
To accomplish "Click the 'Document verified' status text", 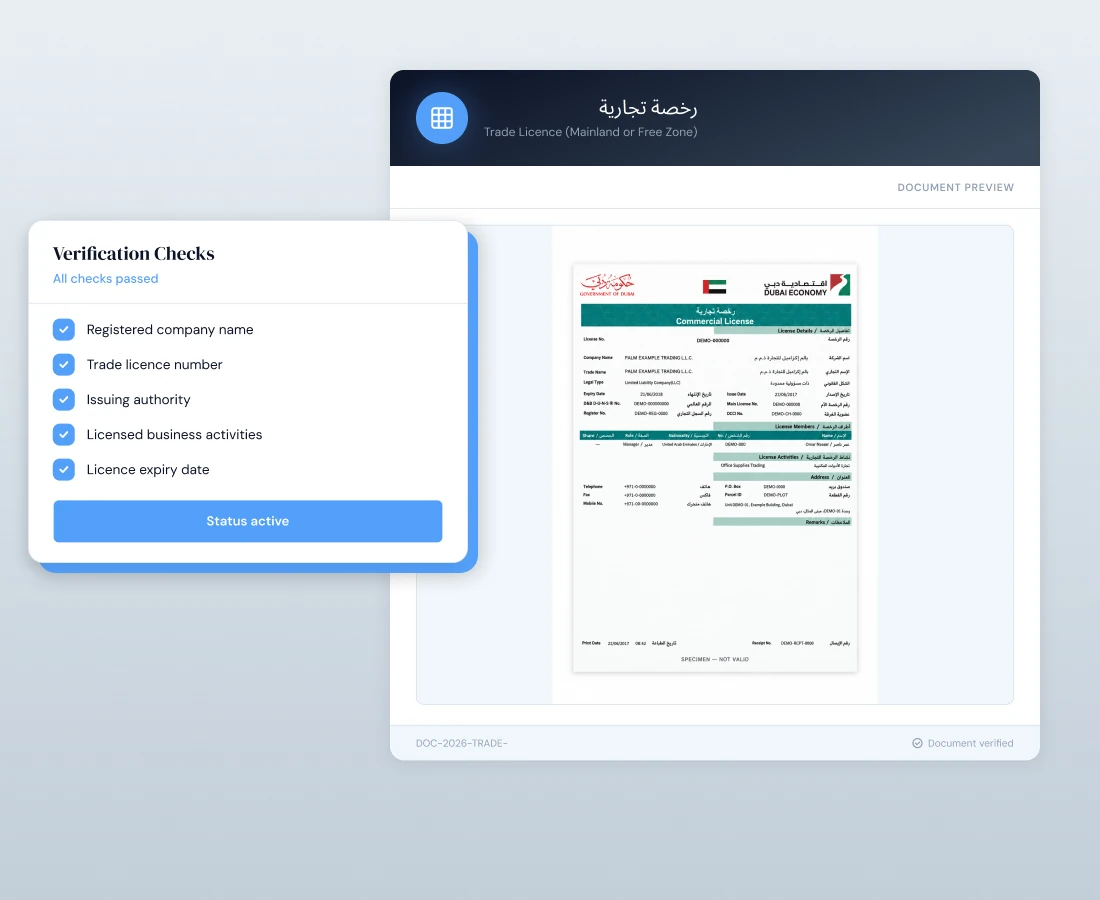I will point(970,743).
